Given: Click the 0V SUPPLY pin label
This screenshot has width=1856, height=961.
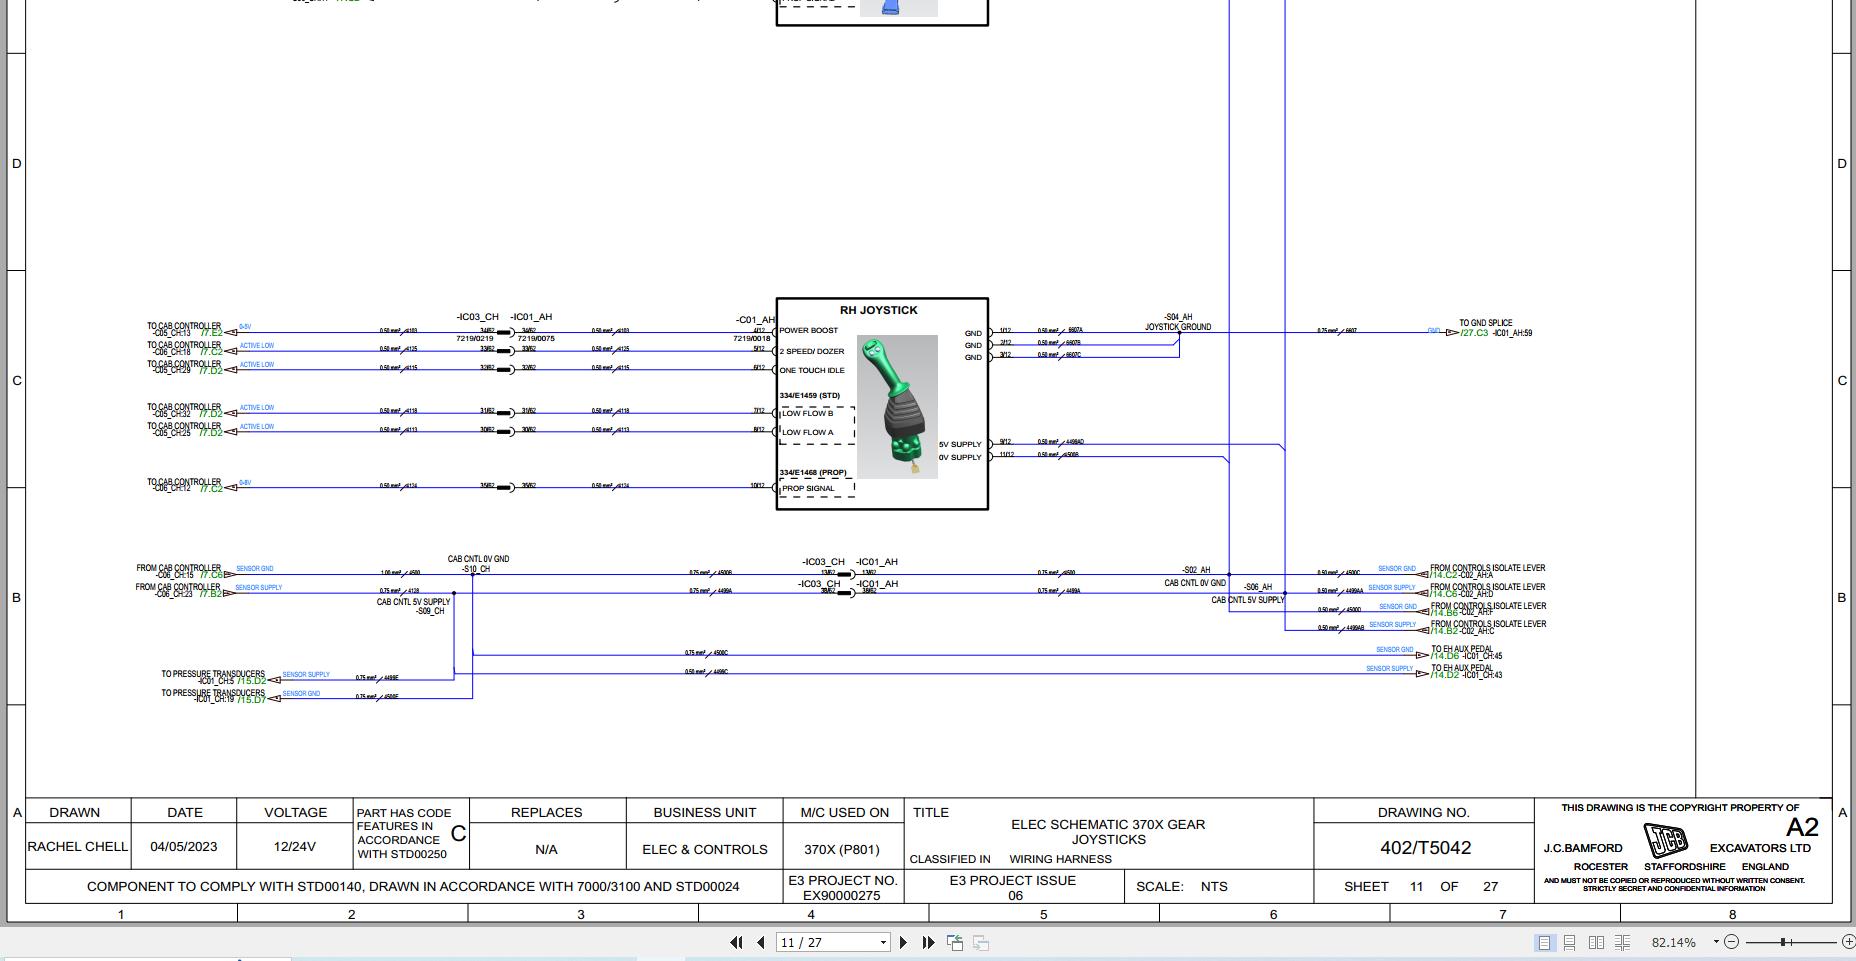Looking at the screenshot, I should [x=960, y=457].
